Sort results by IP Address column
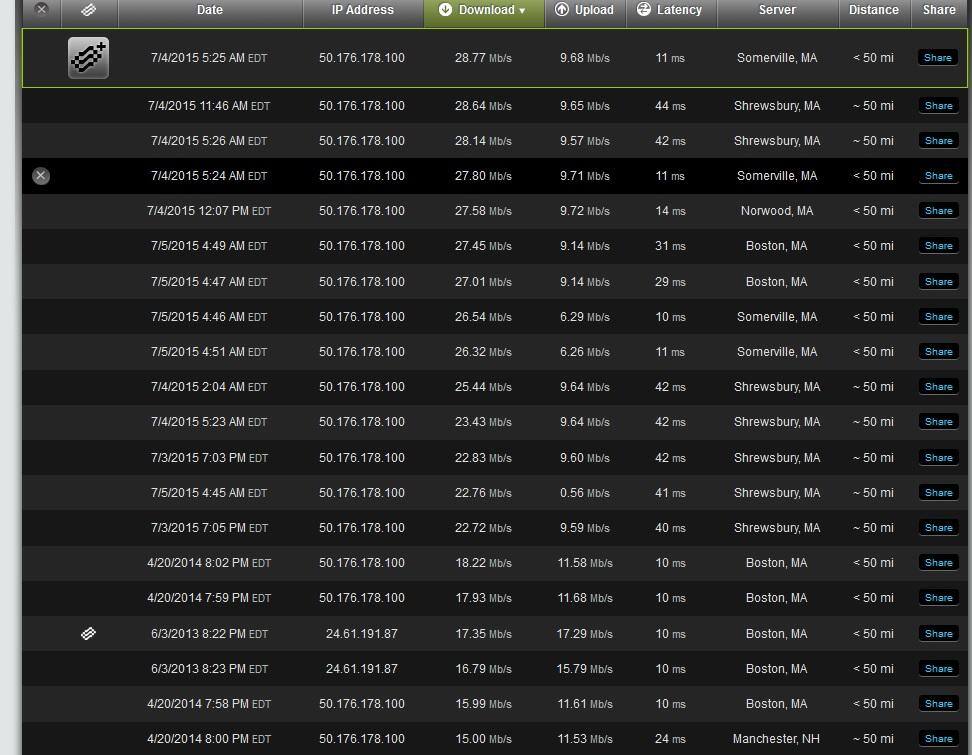 pos(362,10)
